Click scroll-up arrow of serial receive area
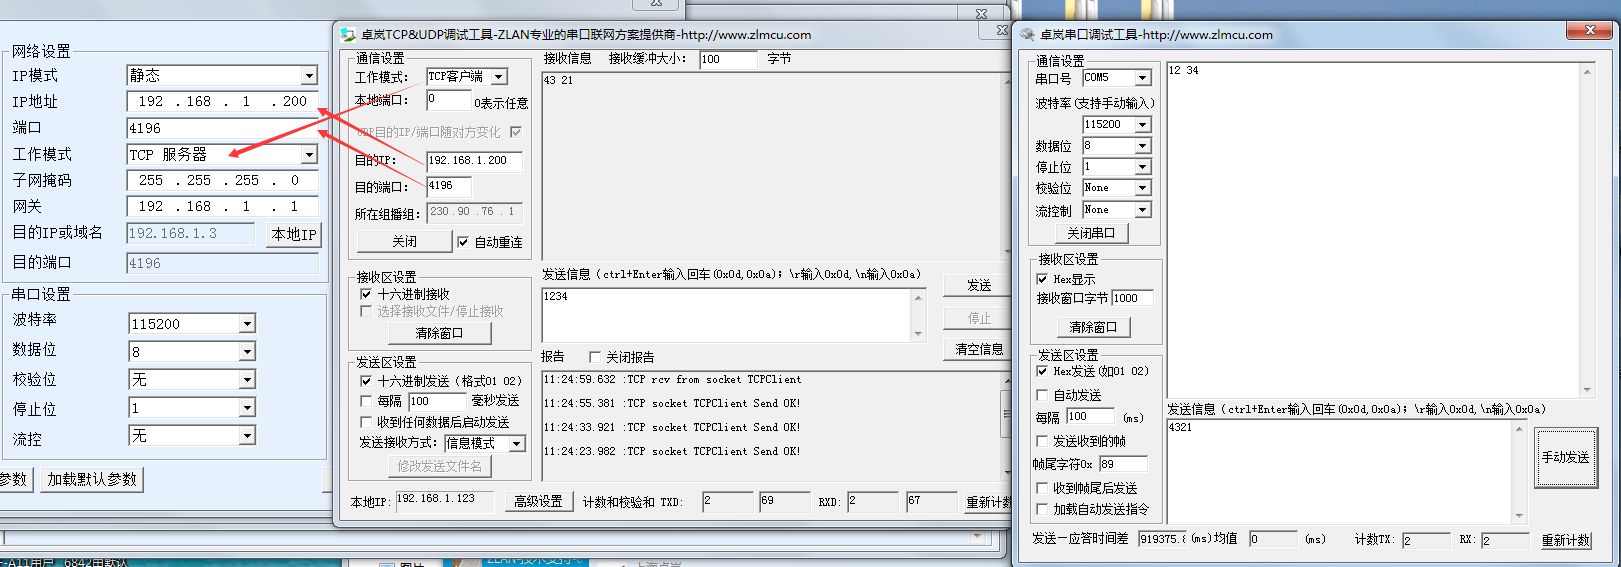 1587,72
